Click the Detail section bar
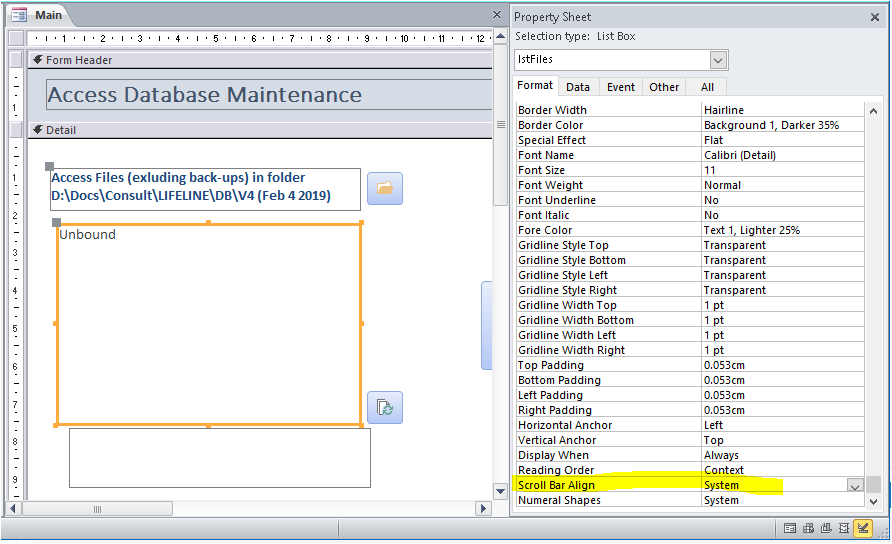Screen dimensions: 892x544 point(261,130)
